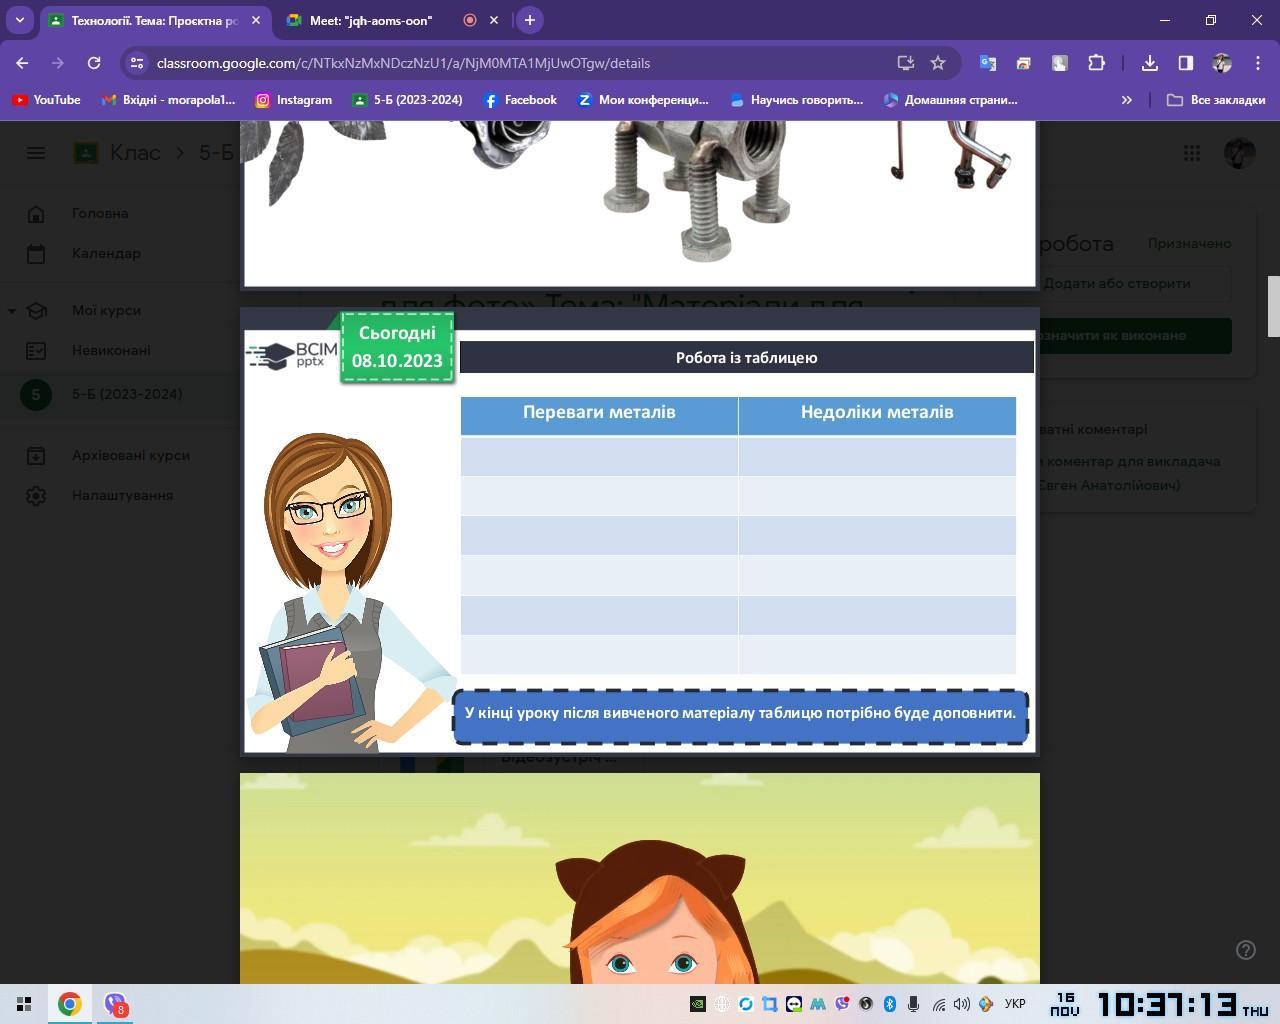Click the help question mark icon

tap(1245, 950)
